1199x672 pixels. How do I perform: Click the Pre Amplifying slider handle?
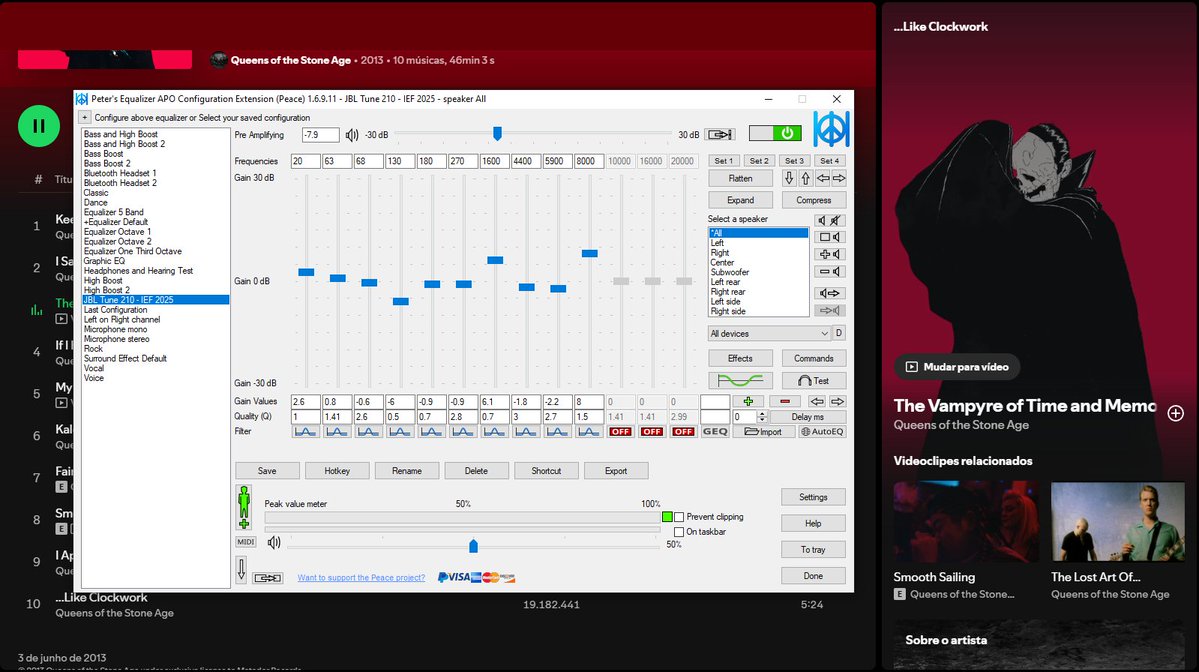pos(497,134)
